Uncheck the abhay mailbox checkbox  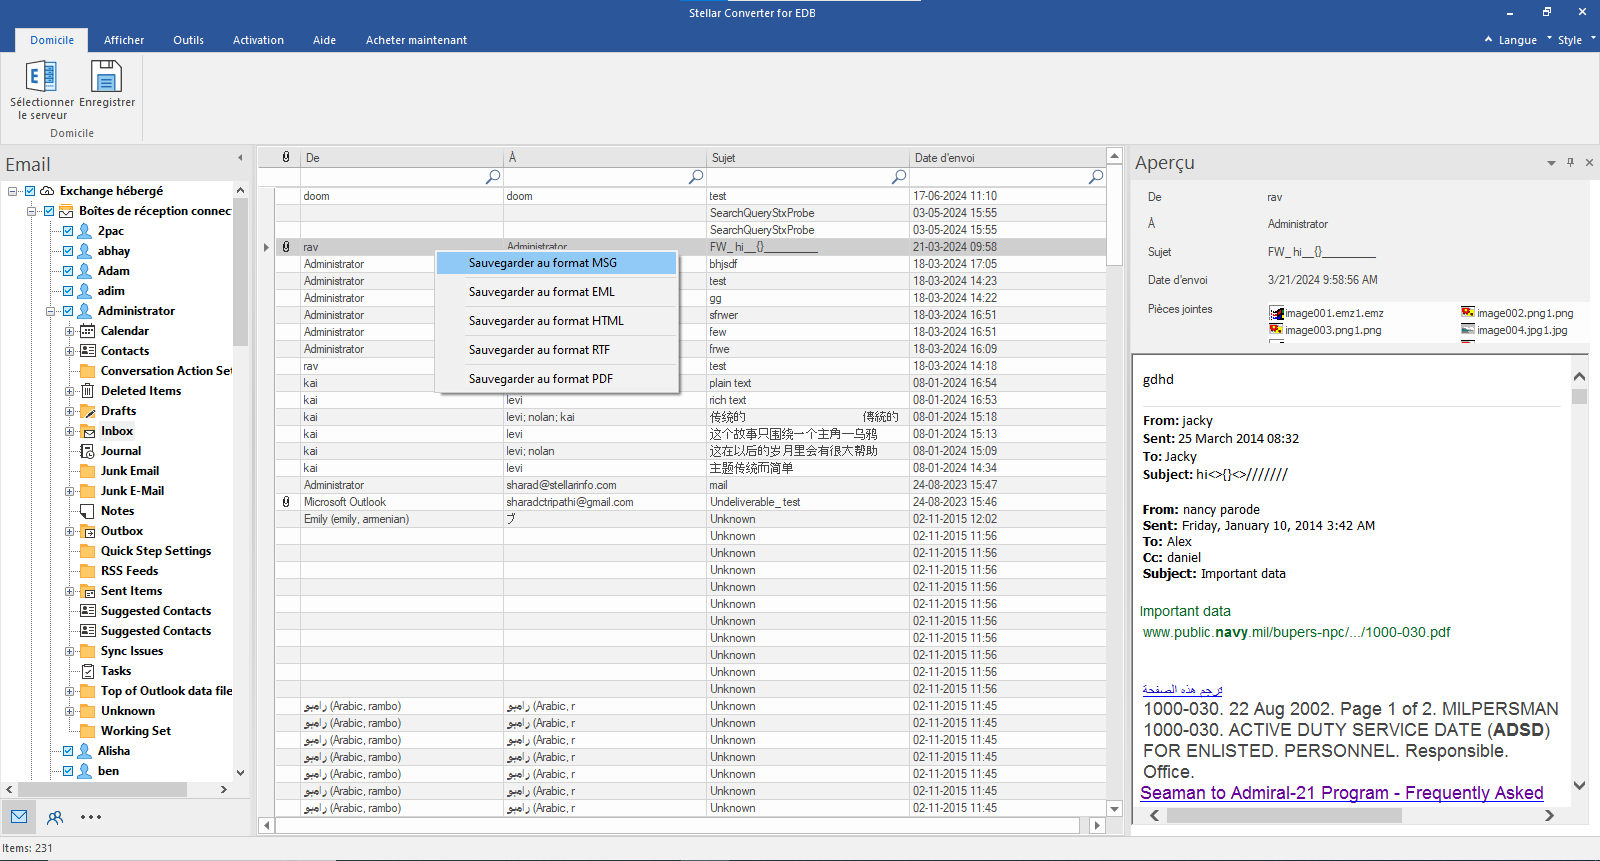(68, 251)
